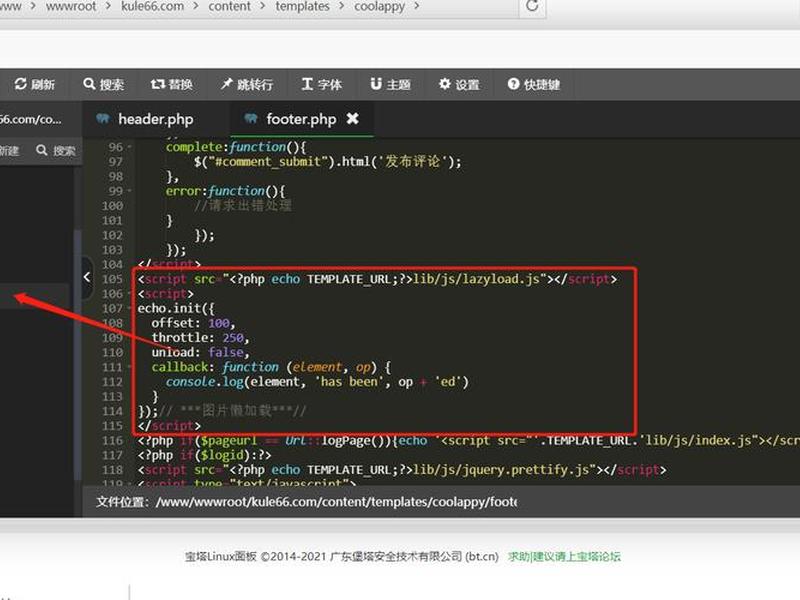Click the kule66.com breadcrumb segment
The width and height of the screenshot is (800, 600).
tap(152, 6)
